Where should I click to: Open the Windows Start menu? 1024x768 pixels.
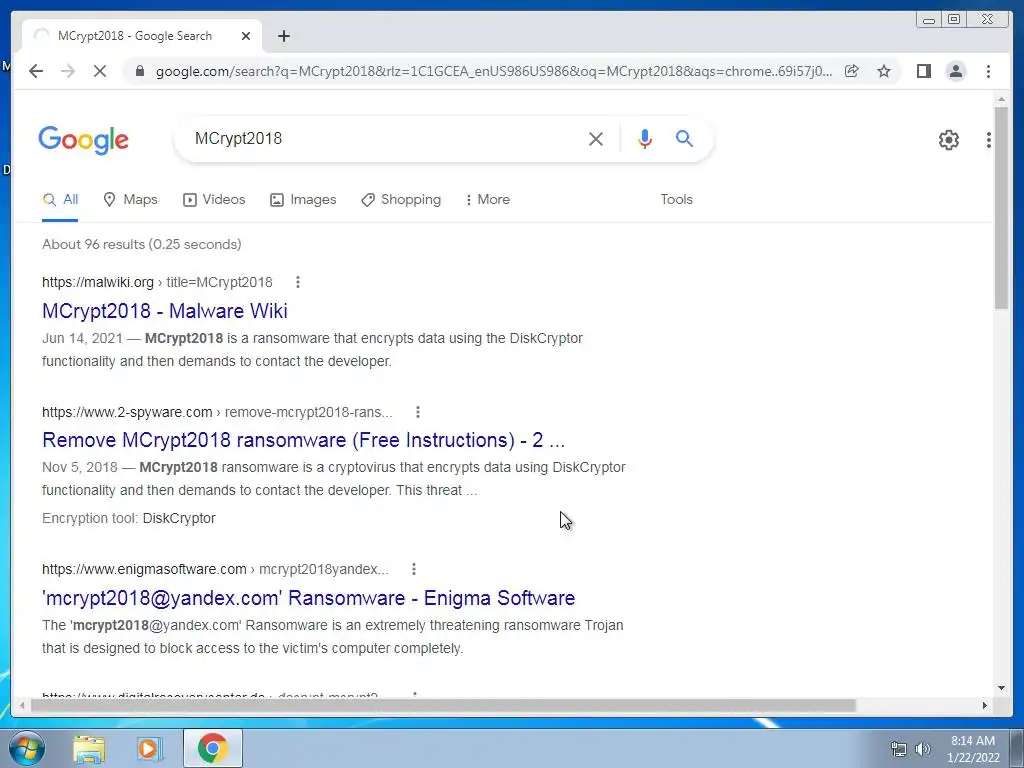click(x=26, y=748)
